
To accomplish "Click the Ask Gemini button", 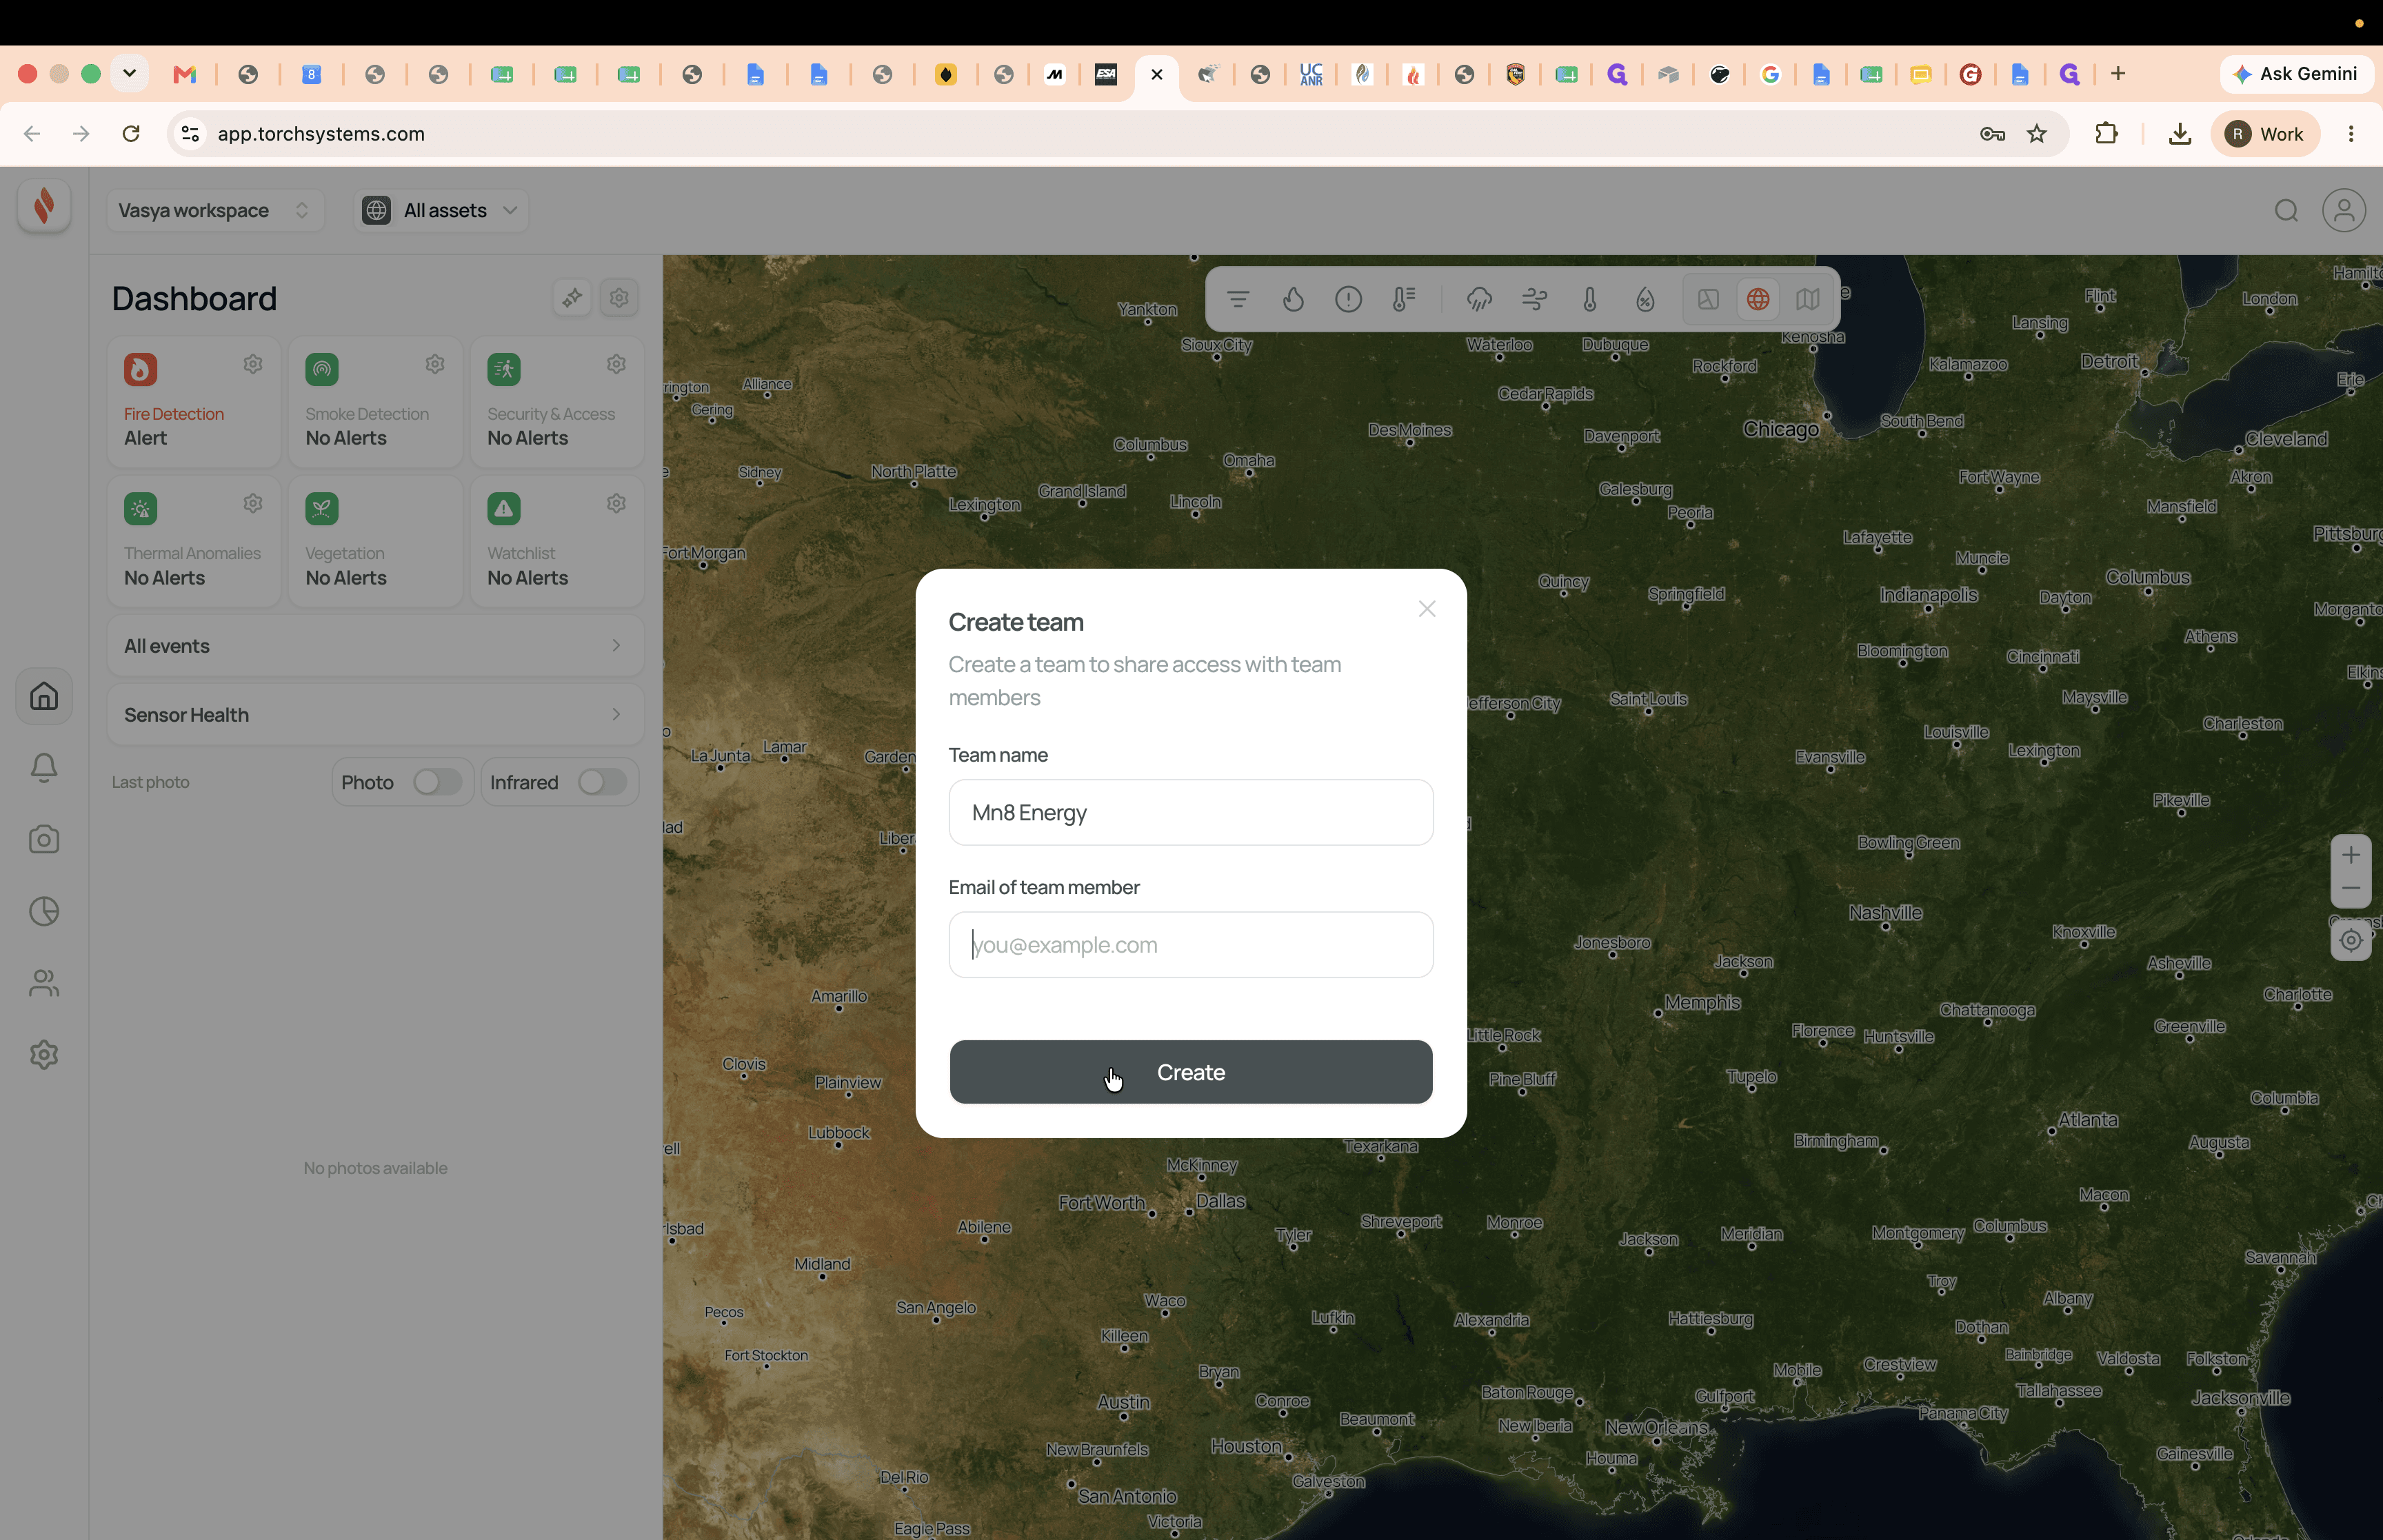I will 2296,74.
